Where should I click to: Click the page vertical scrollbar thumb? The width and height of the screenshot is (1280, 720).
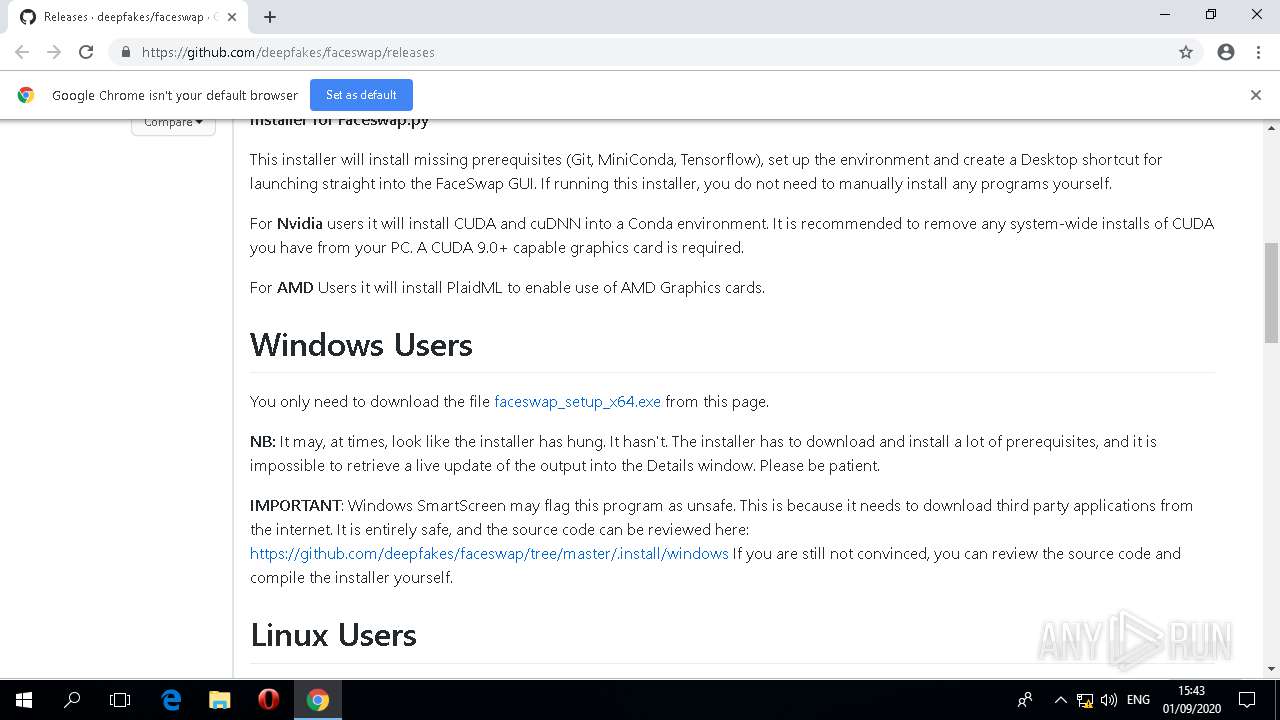point(1271,292)
